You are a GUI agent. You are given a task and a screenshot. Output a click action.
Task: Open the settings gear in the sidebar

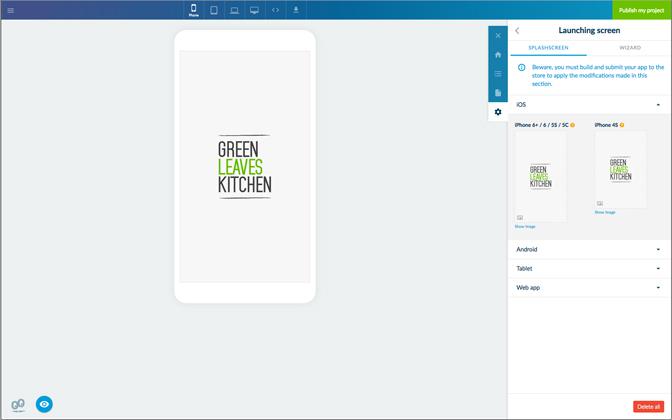tap(498, 112)
